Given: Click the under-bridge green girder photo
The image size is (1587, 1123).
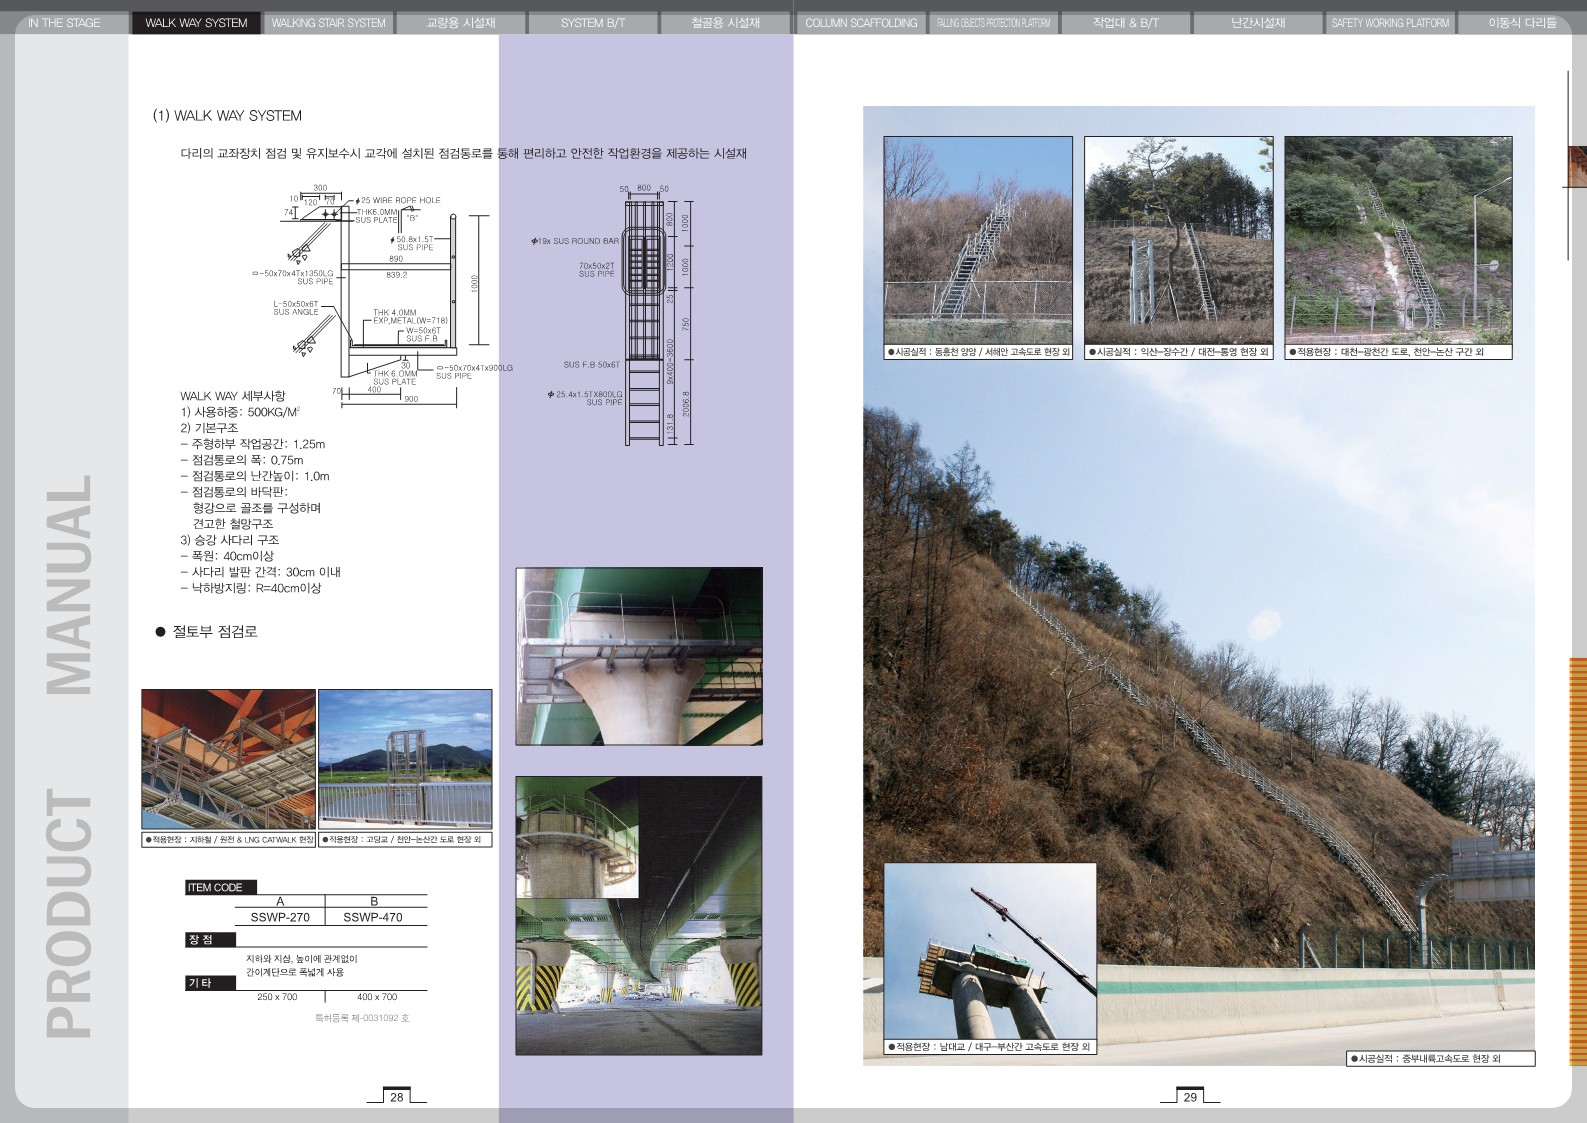Looking at the screenshot, I should (639, 915).
